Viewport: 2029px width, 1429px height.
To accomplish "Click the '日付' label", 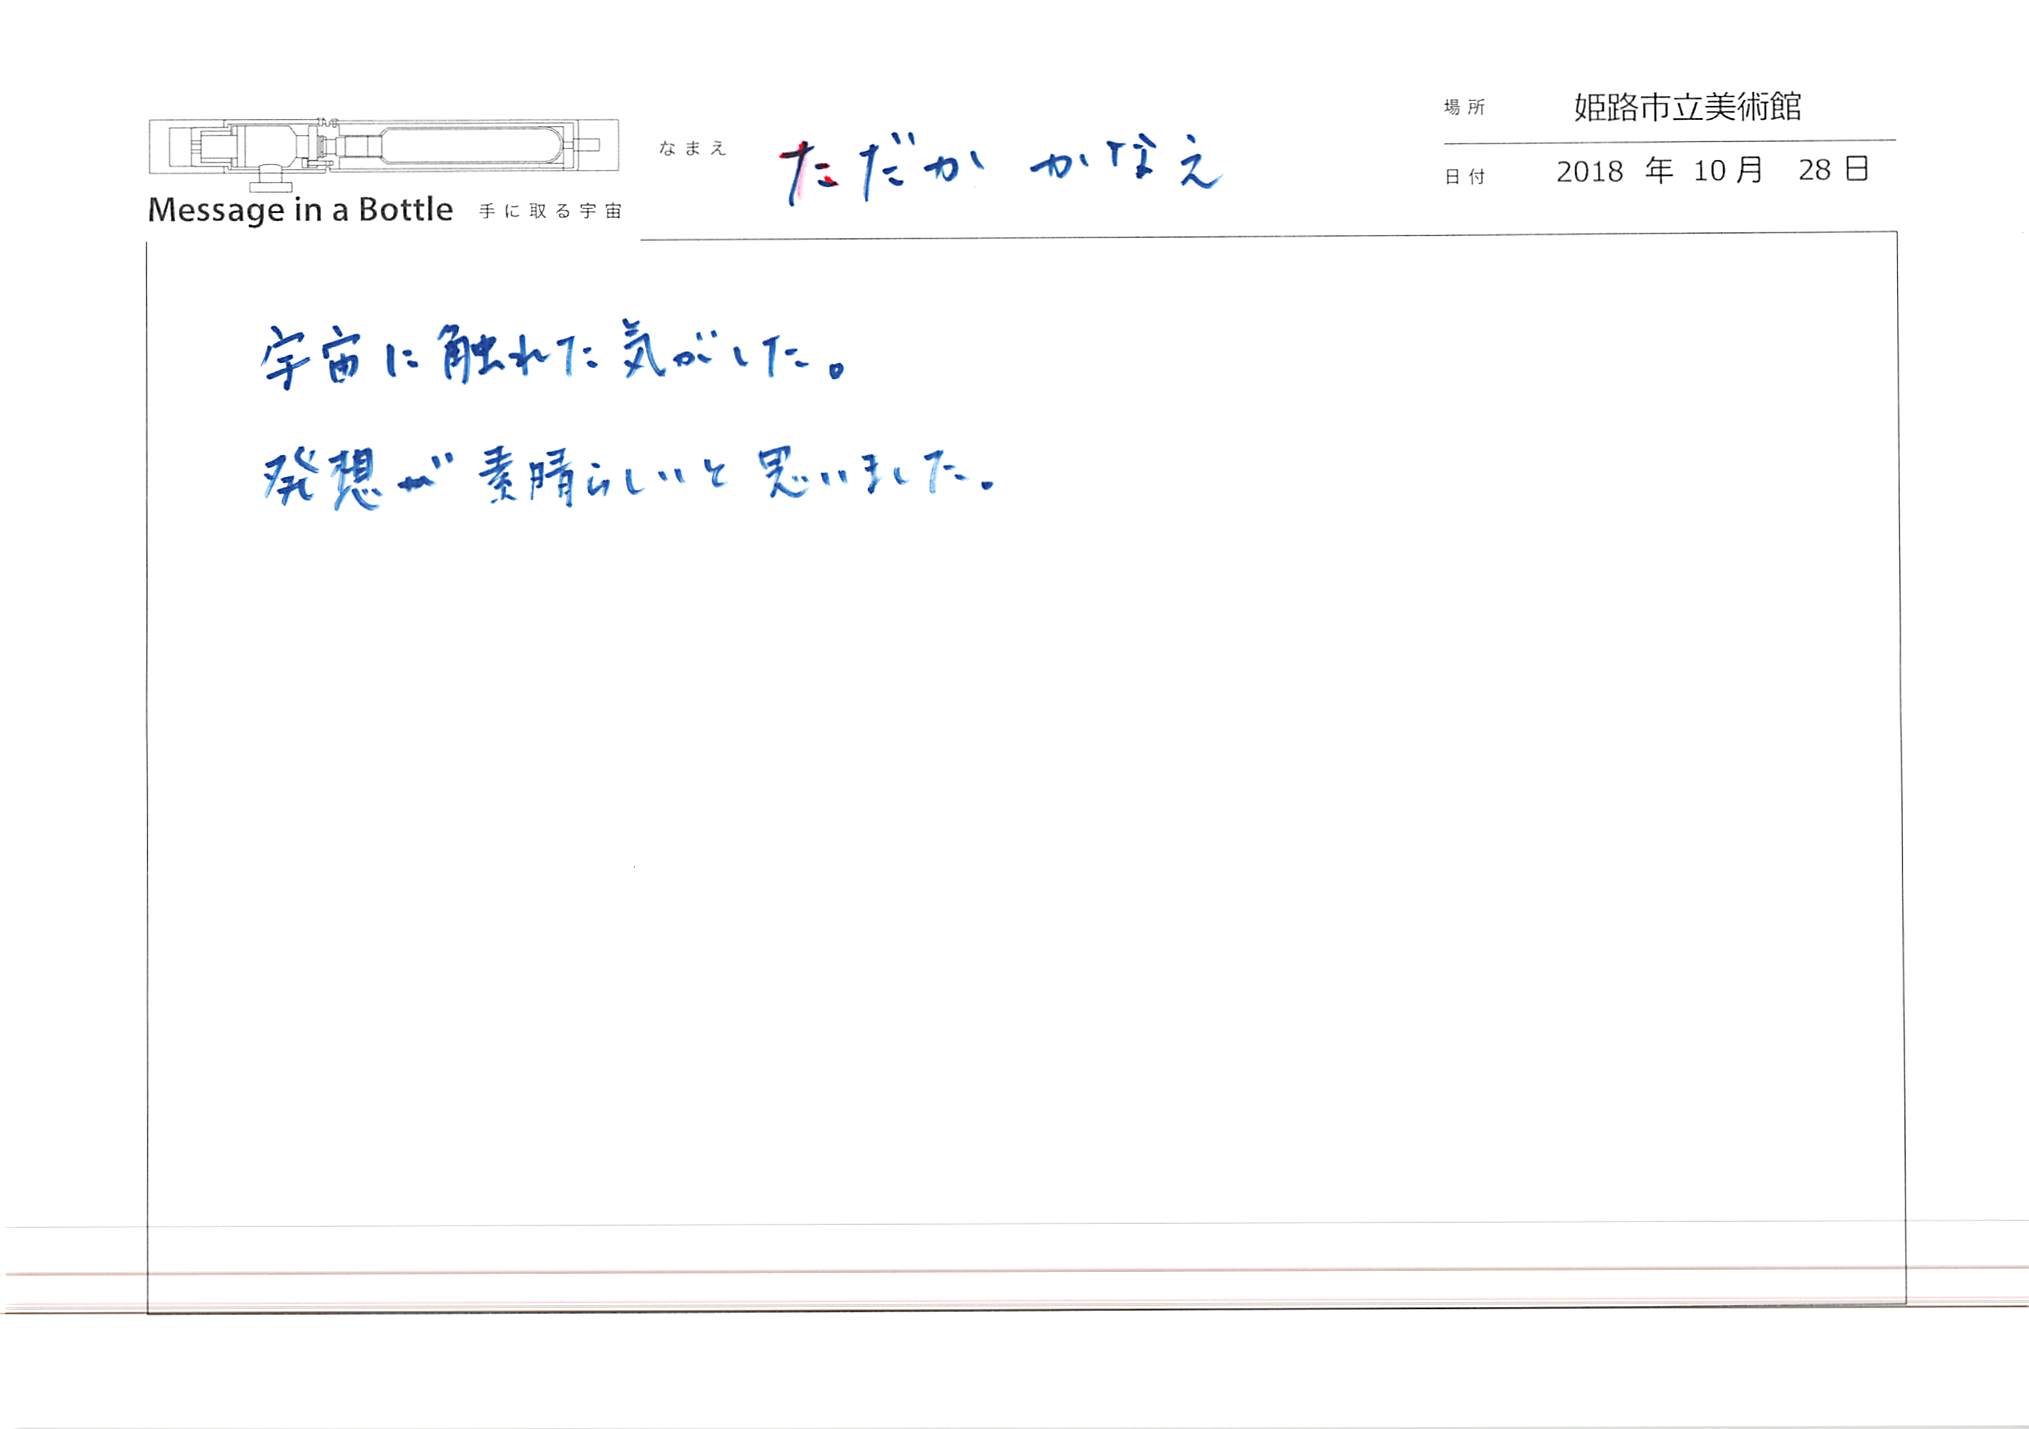I will tap(1465, 177).
